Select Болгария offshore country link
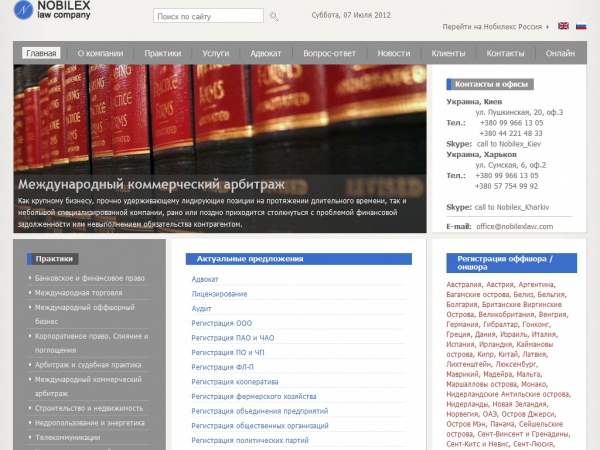Image resolution: width=600 pixels, height=450 pixels. pos(461,305)
